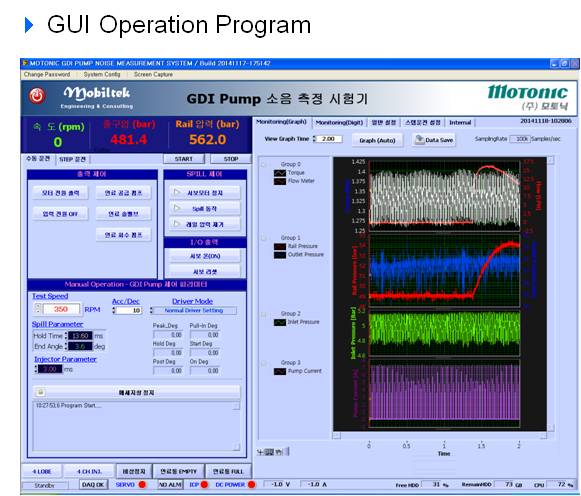581x496 pixels.
Task: Click the Rail Pressure legend icon
Action: (x=280, y=246)
